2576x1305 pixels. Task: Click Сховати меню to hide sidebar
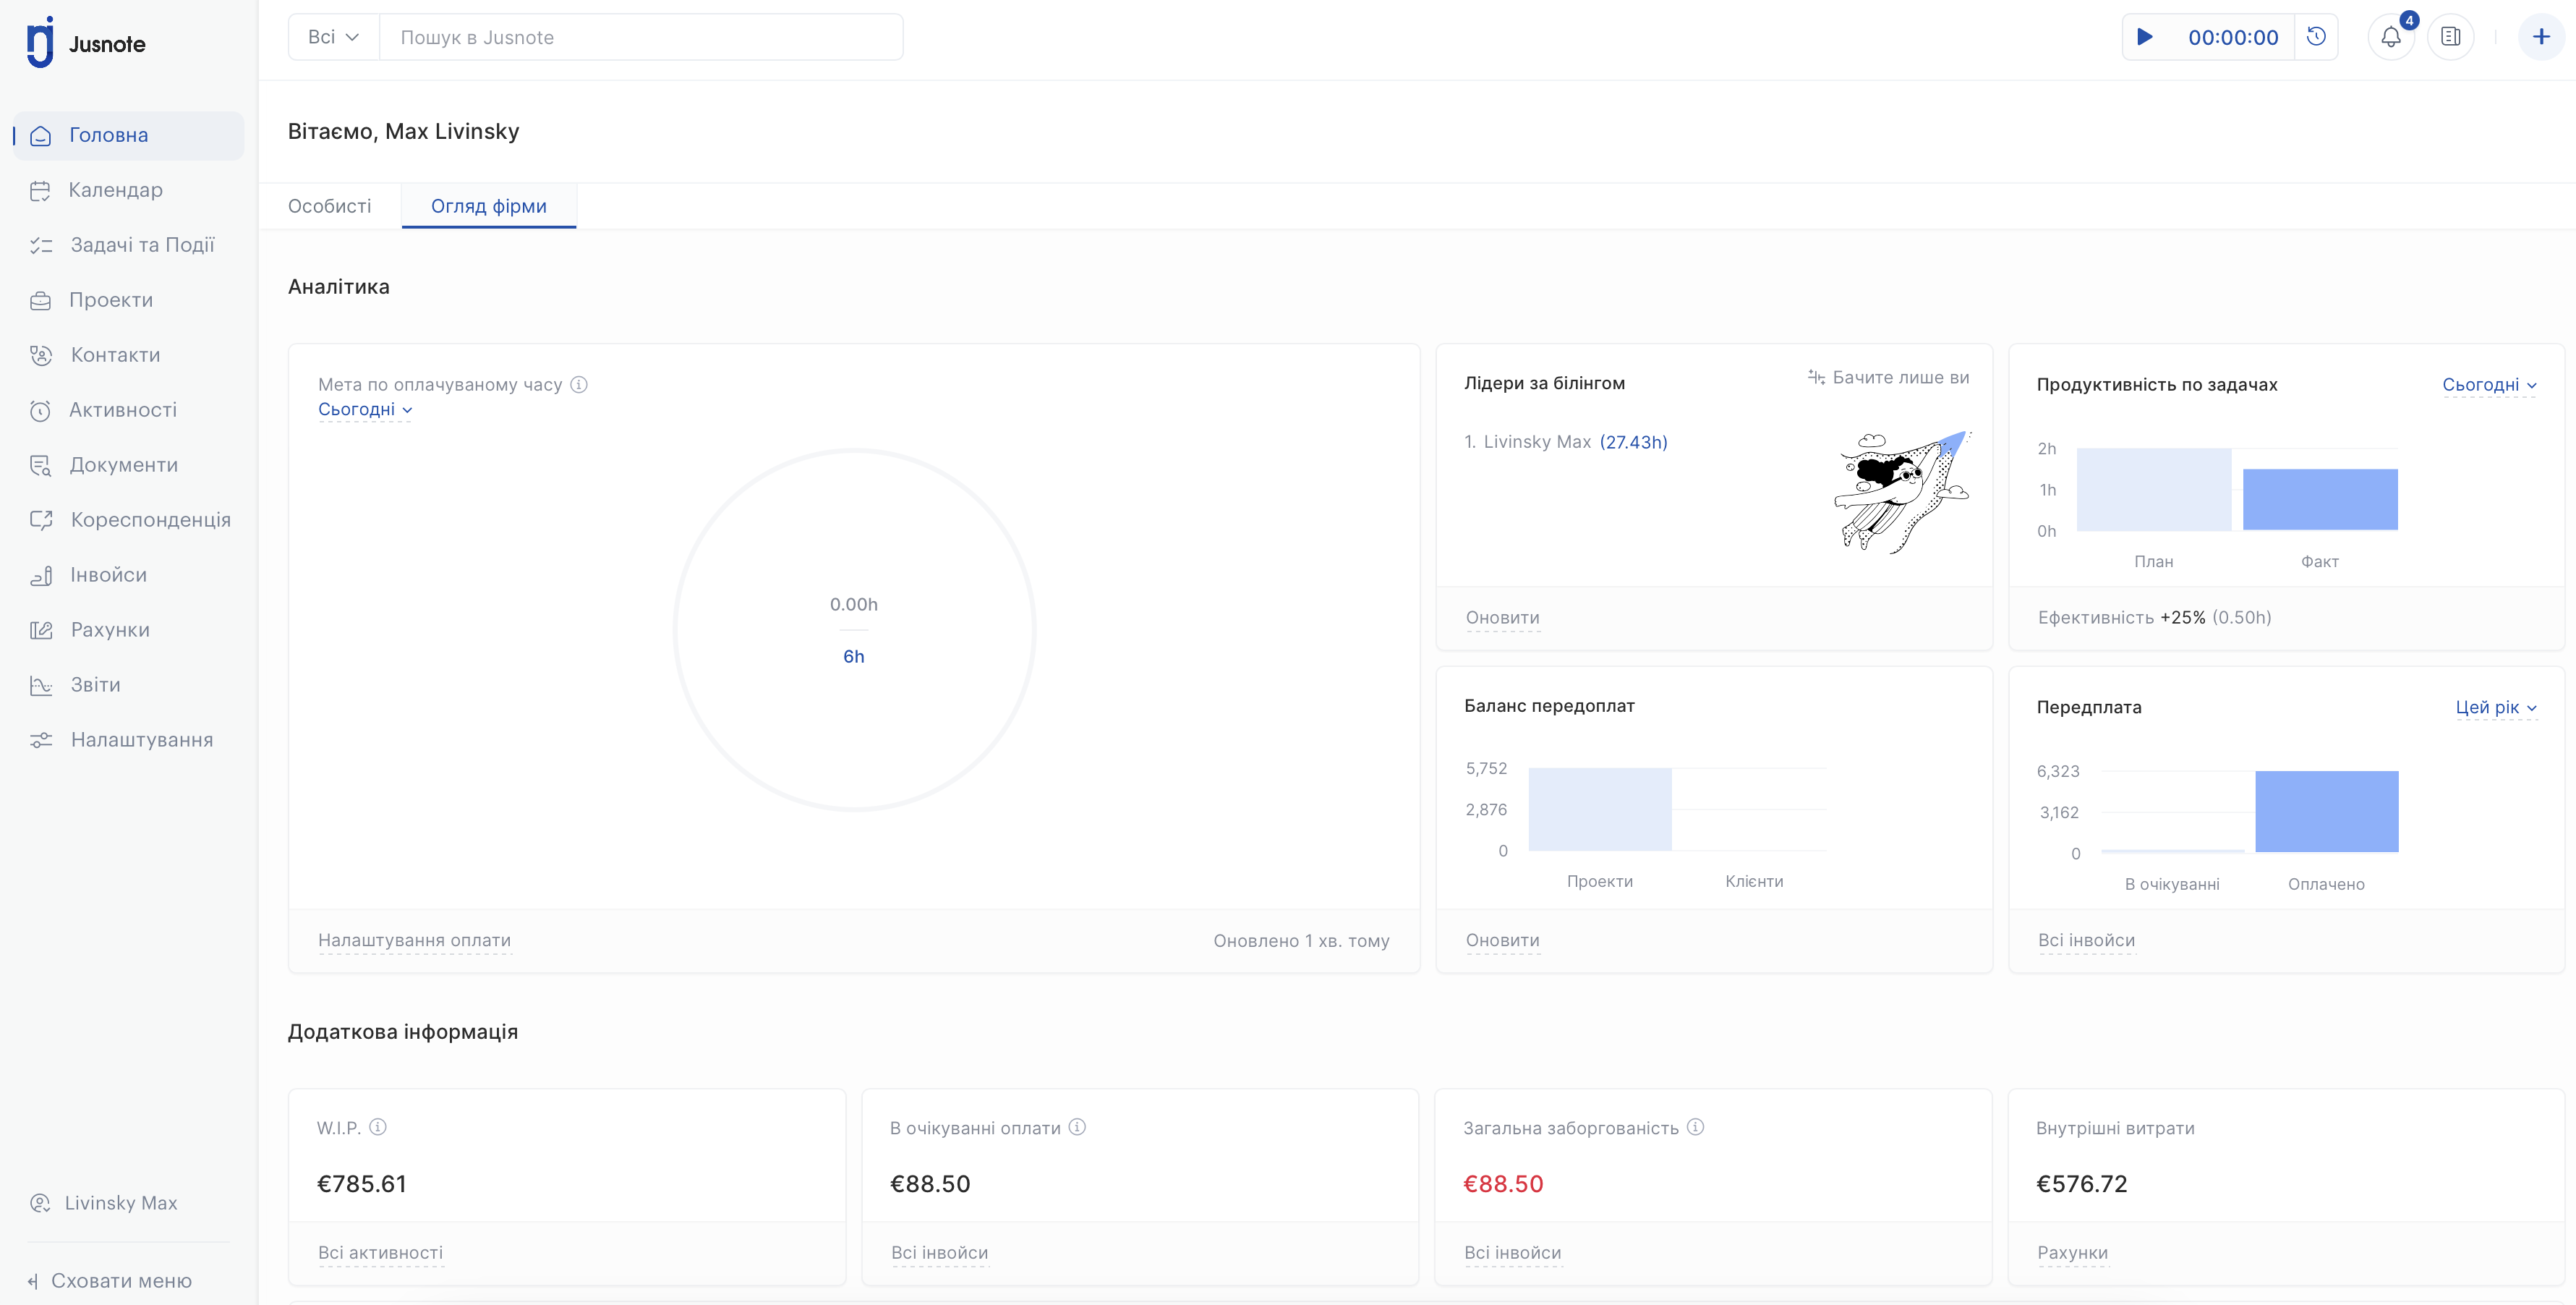coord(121,1281)
